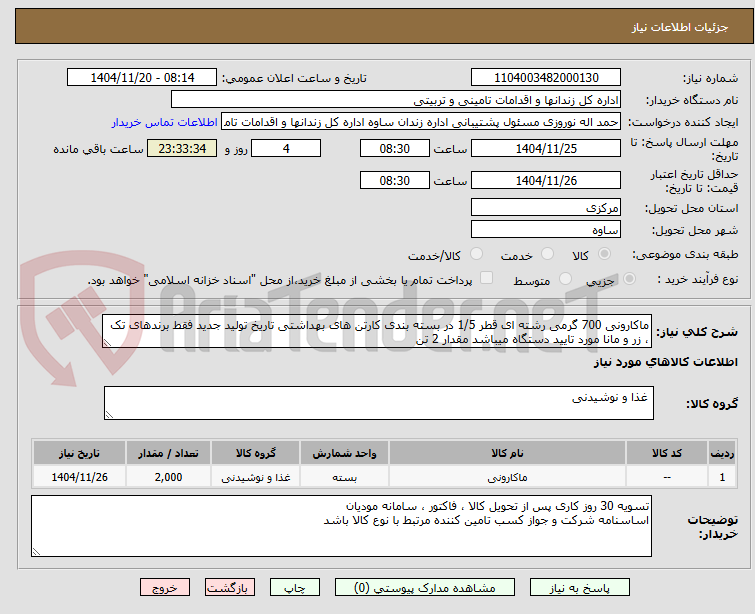Click the ماکارونی cell in the table

tap(508, 477)
